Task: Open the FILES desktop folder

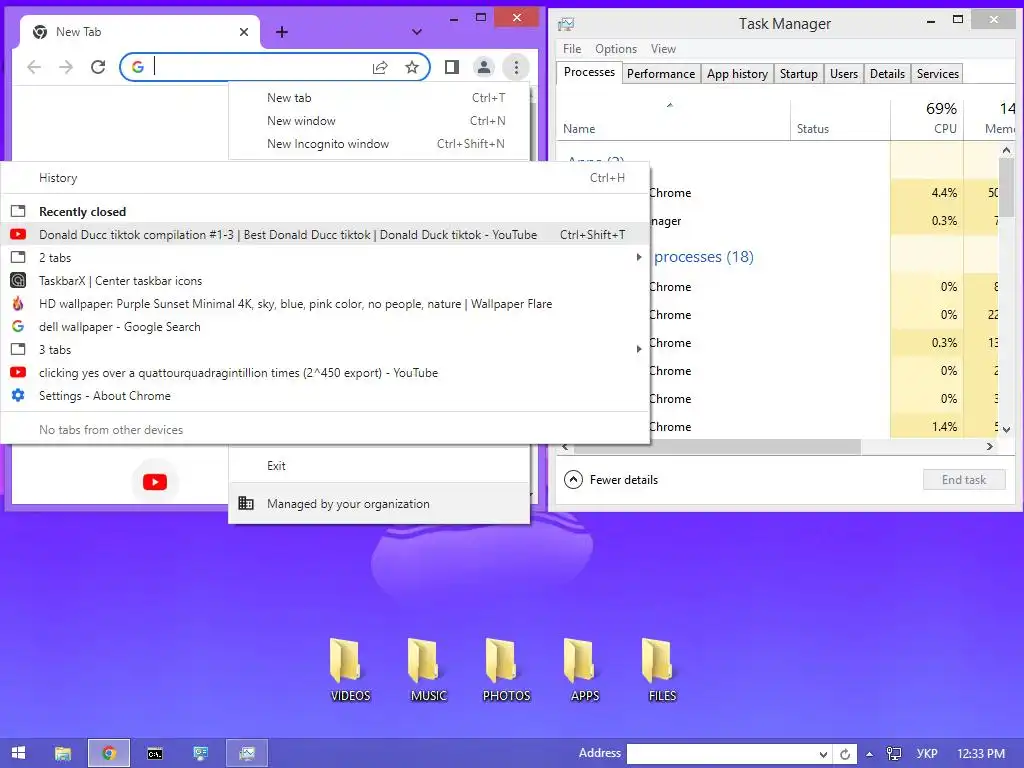Action: point(662,669)
